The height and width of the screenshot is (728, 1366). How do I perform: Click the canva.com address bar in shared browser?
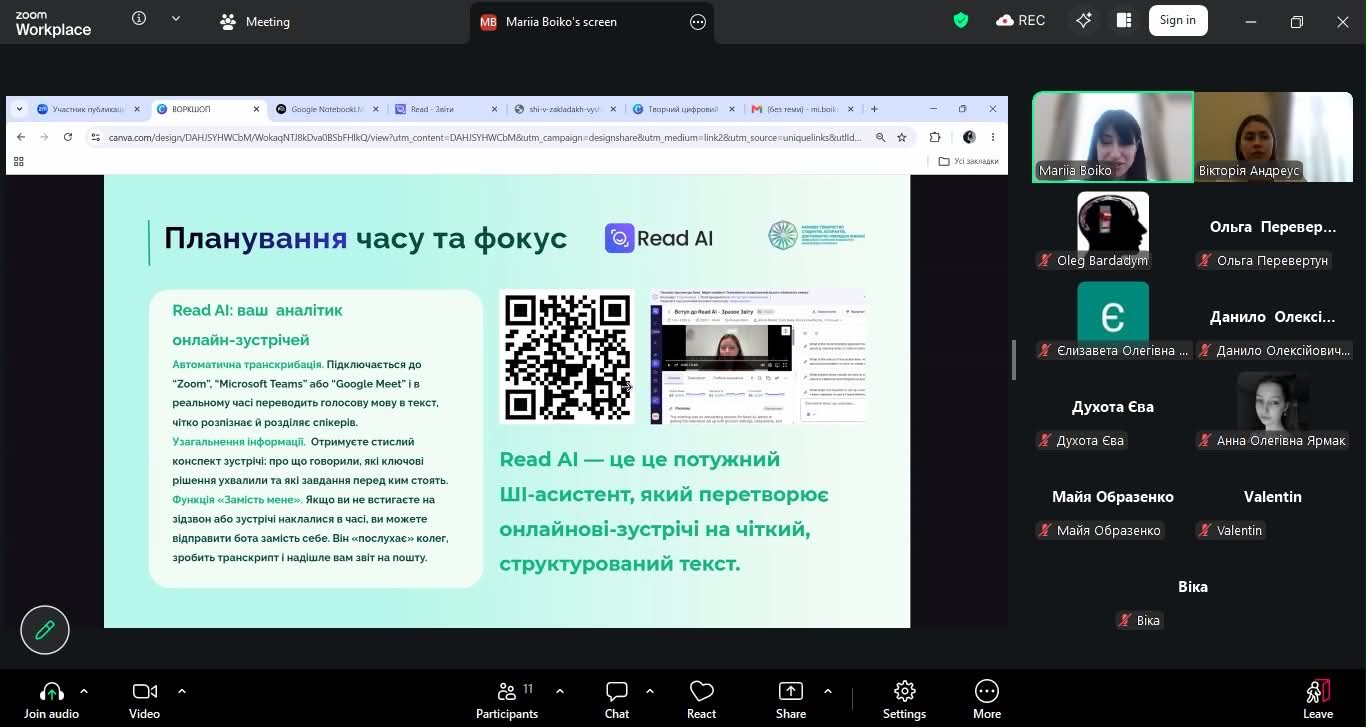click(x=484, y=137)
